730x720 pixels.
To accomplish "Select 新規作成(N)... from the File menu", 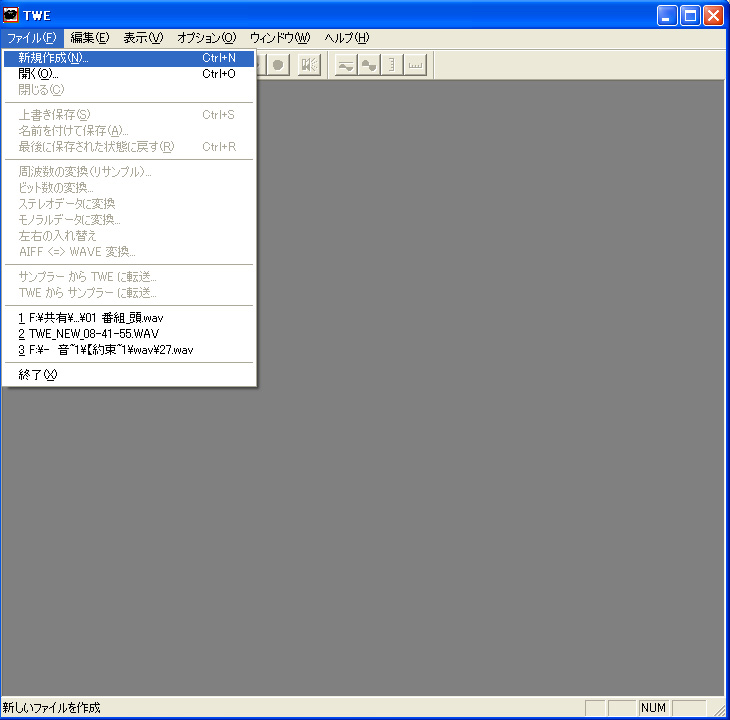I will click(129, 58).
